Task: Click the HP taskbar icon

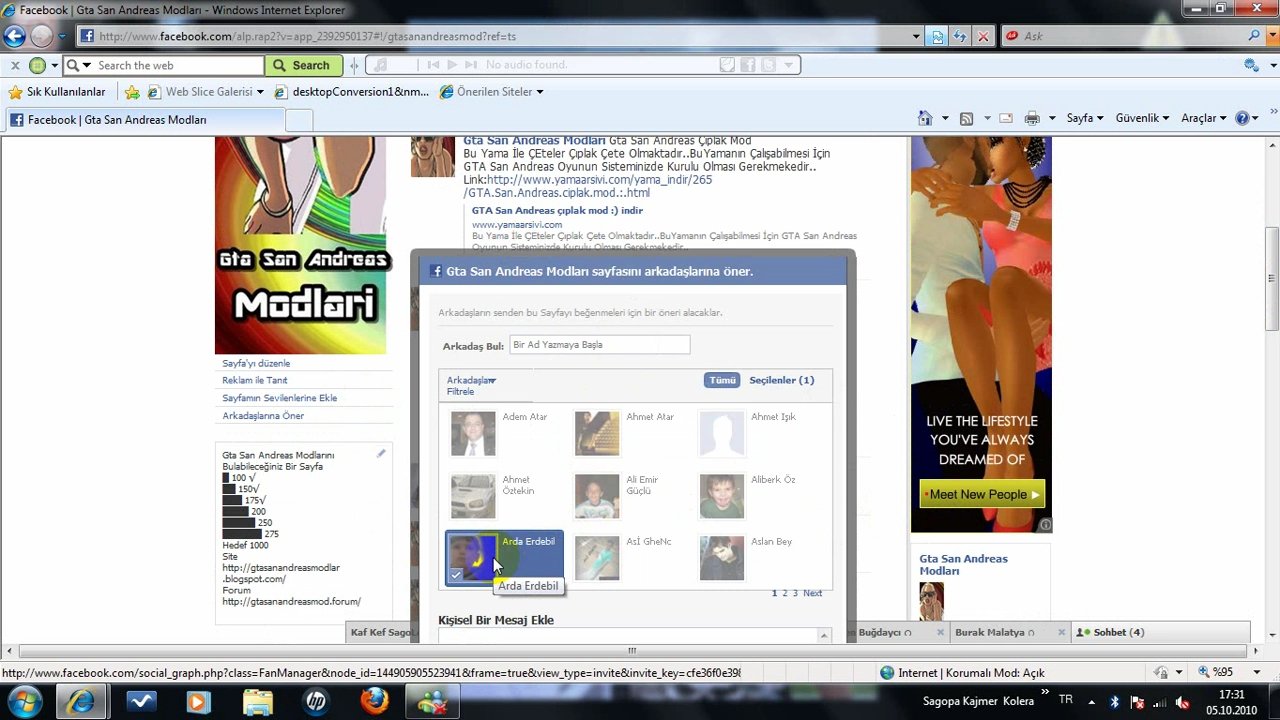Action: coord(314,702)
